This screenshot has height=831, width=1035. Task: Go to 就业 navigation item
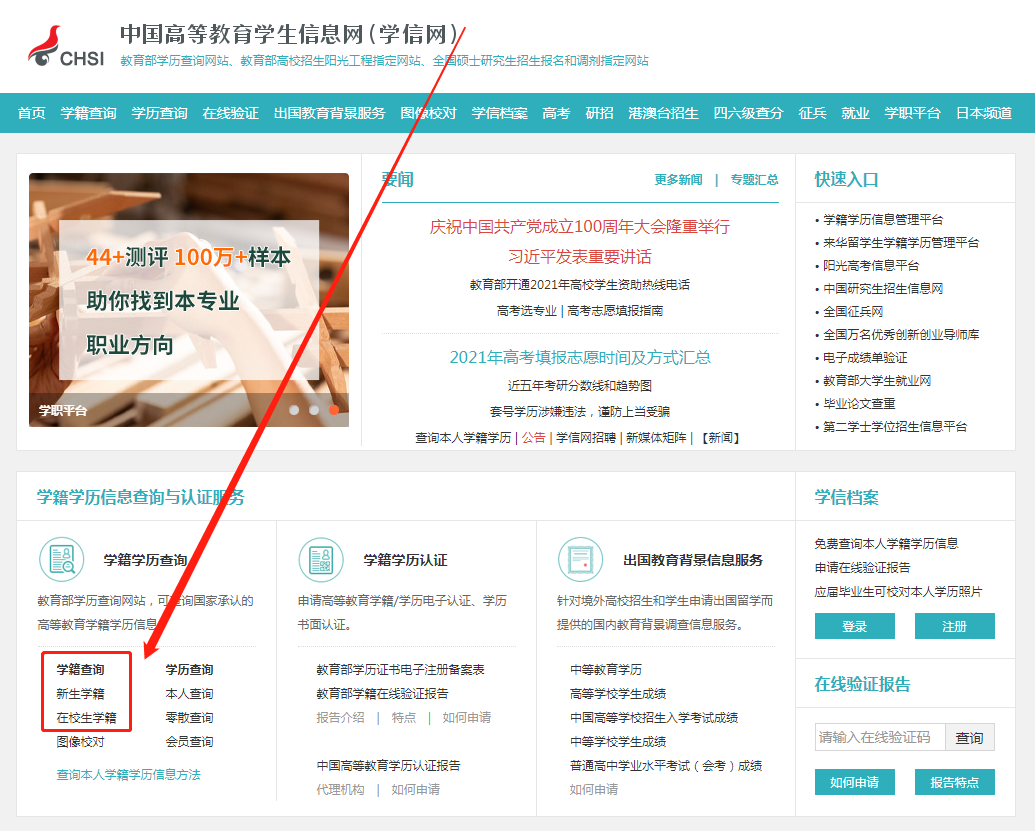click(855, 113)
